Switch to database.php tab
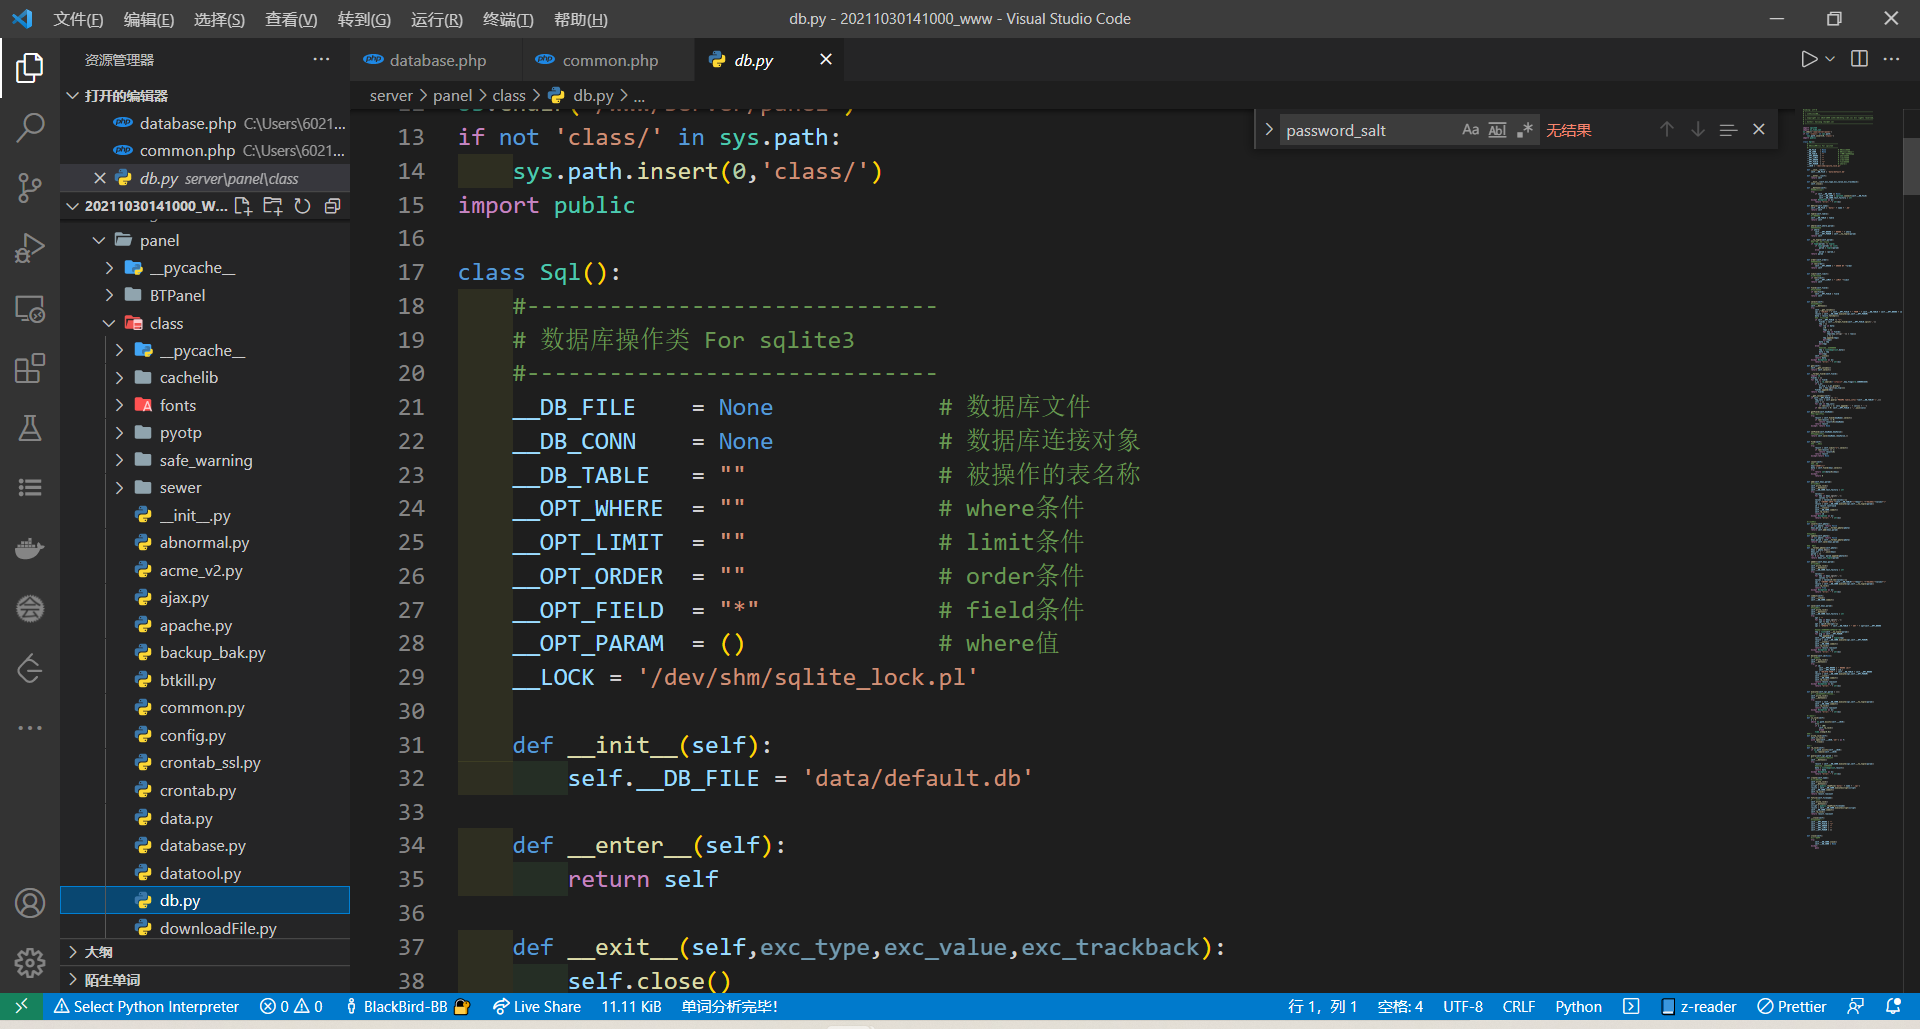 click(x=437, y=60)
